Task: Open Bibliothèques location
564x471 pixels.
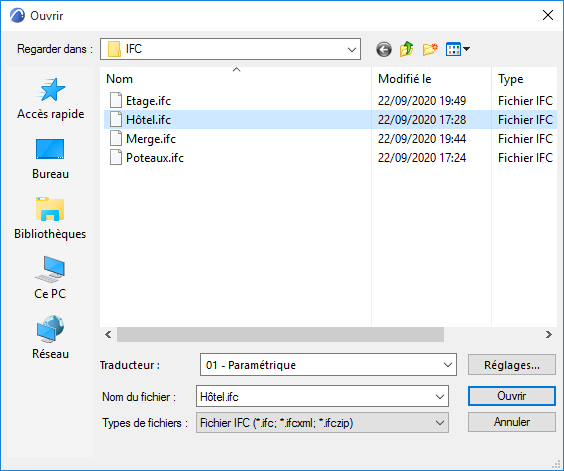Action: (50, 218)
